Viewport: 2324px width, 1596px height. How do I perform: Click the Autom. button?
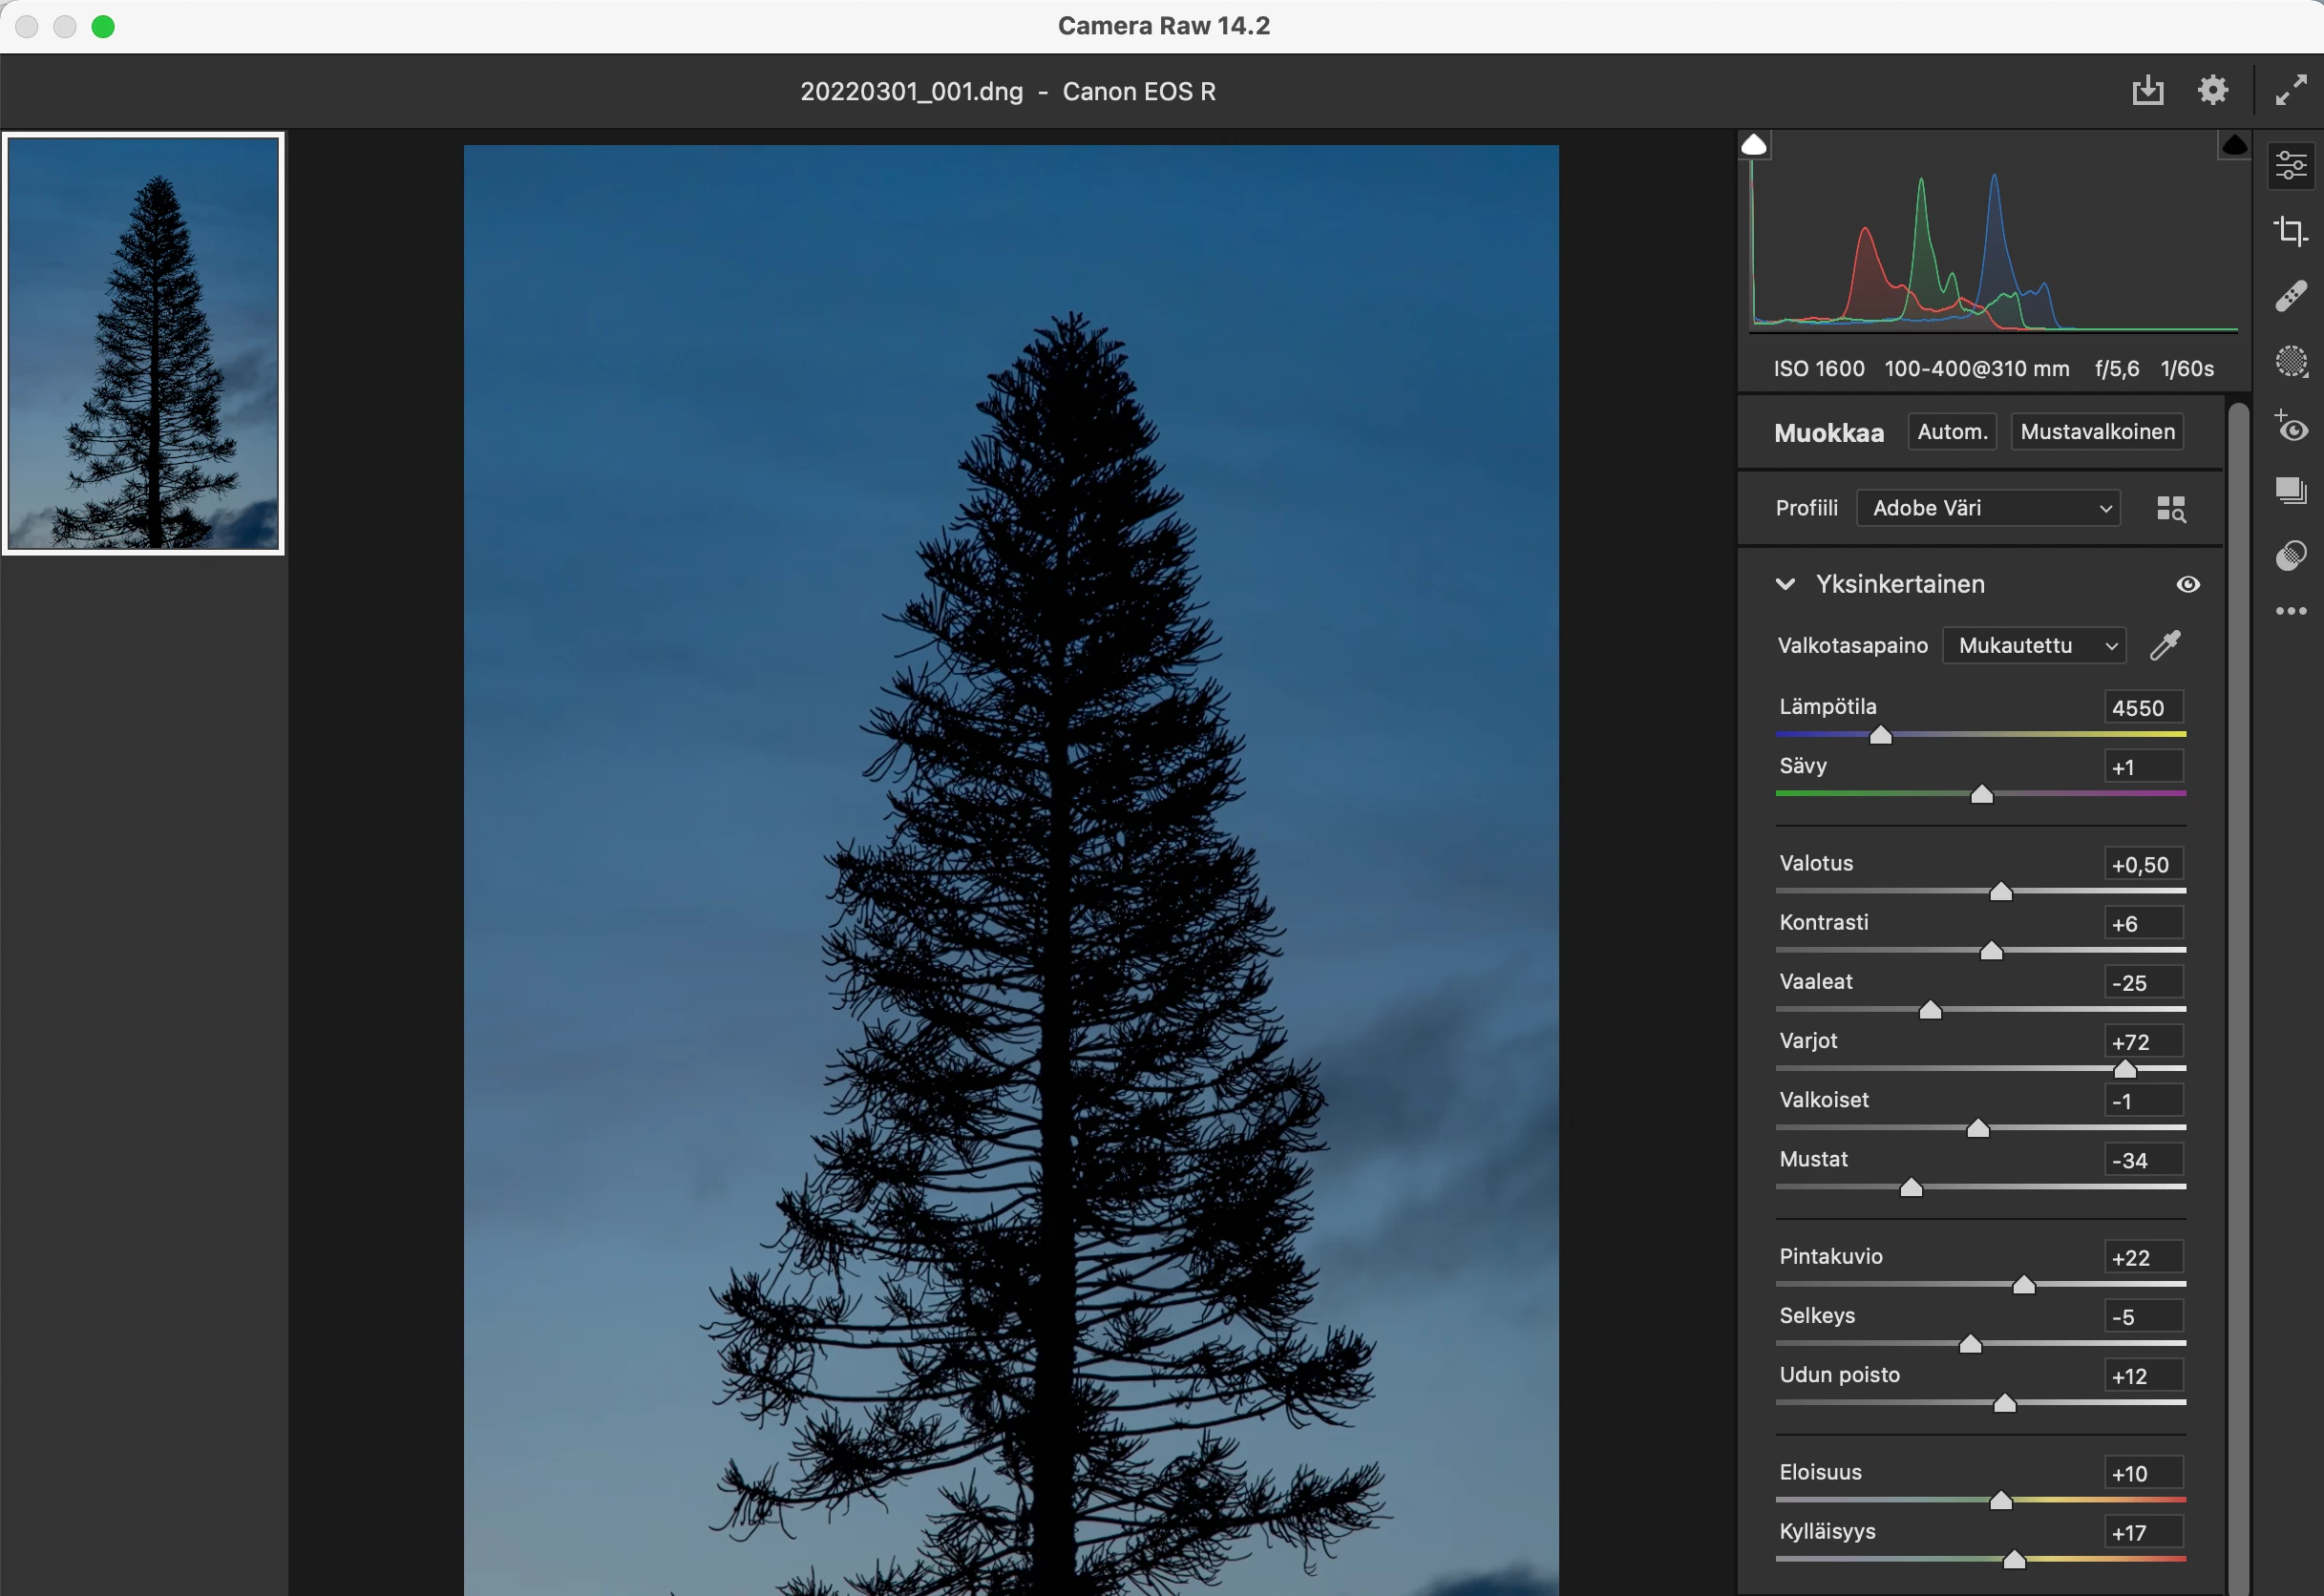pyautogui.click(x=1951, y=432)
